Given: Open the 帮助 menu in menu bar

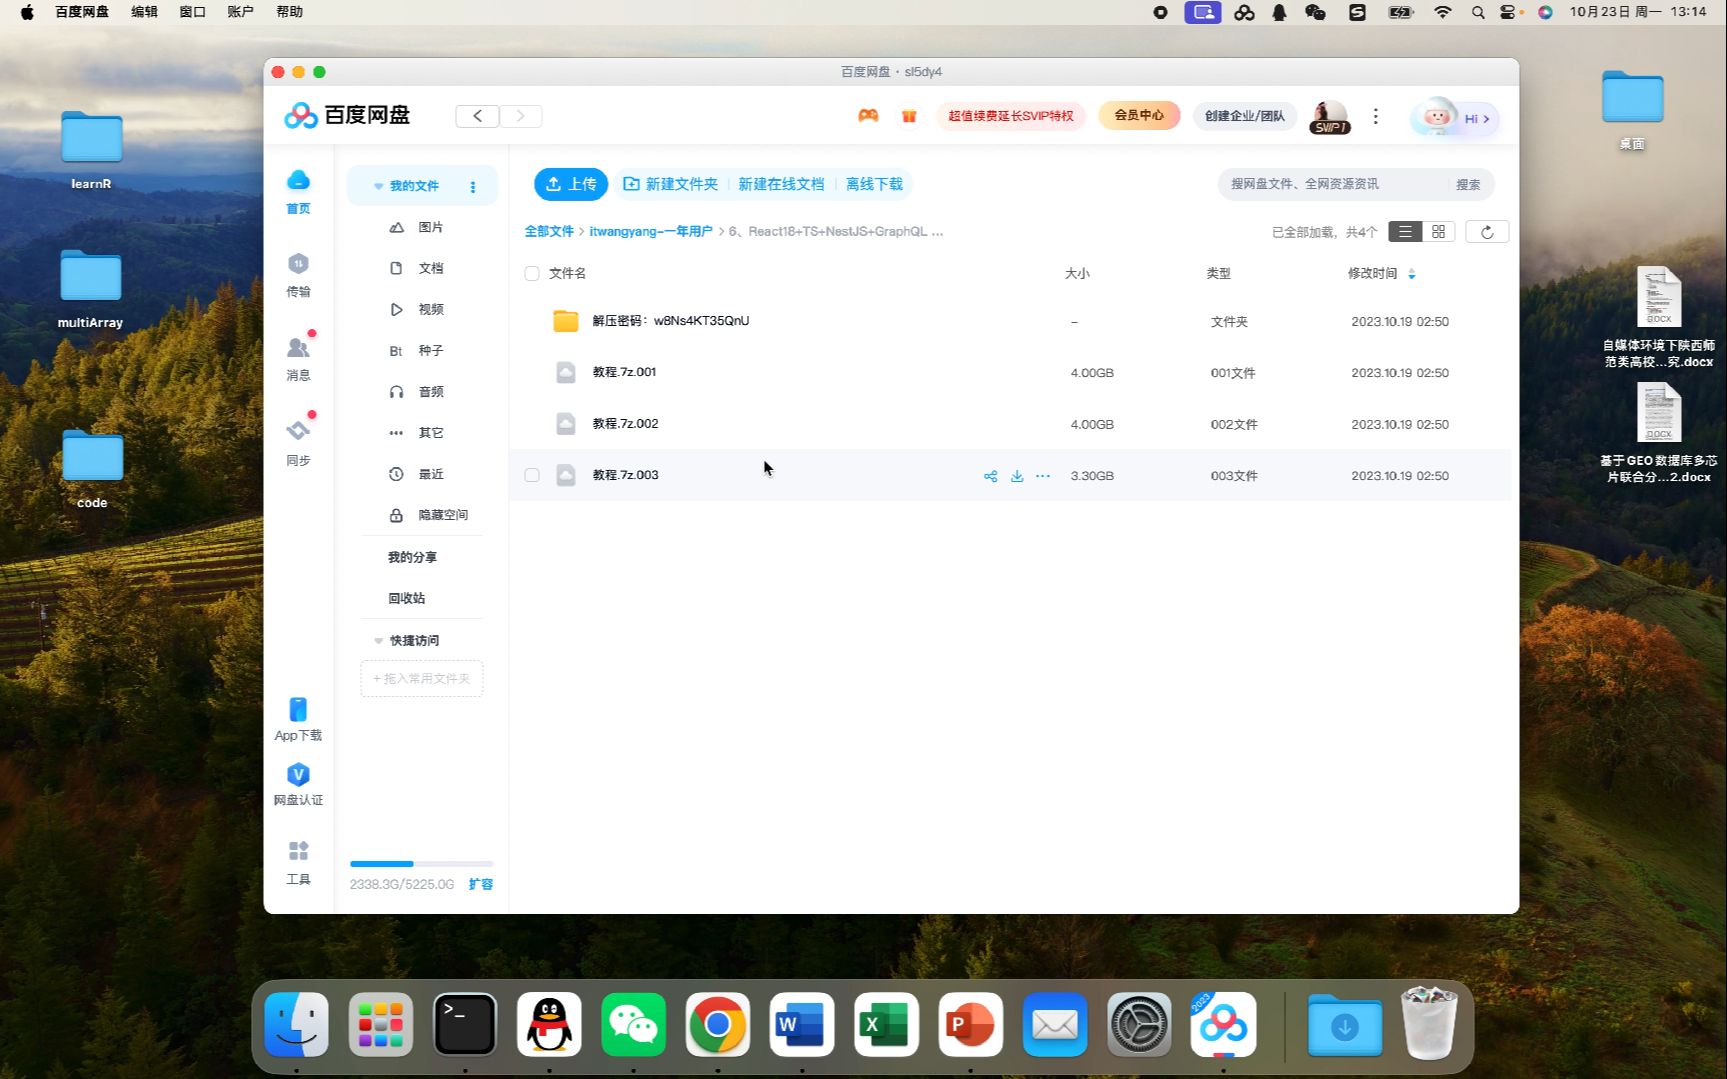Looking at the screenshot, I should (289, 12).
